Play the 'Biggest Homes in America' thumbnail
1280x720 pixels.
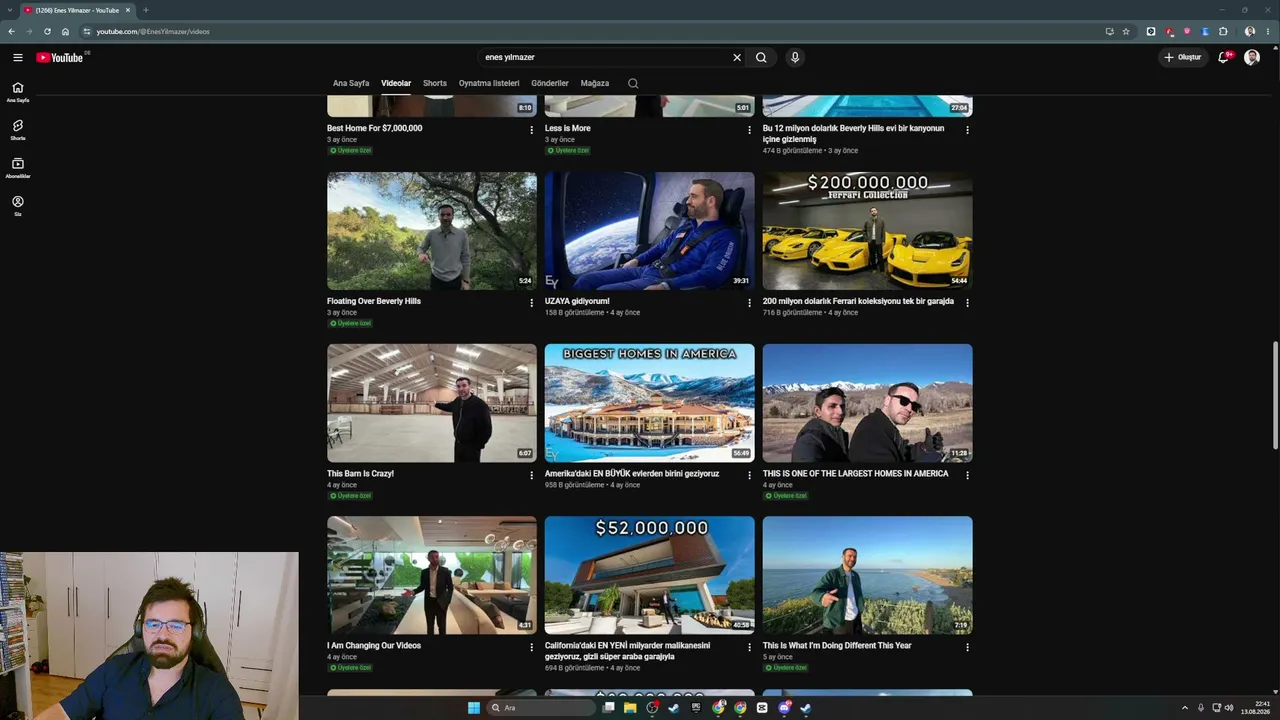[x=650, y=403]
